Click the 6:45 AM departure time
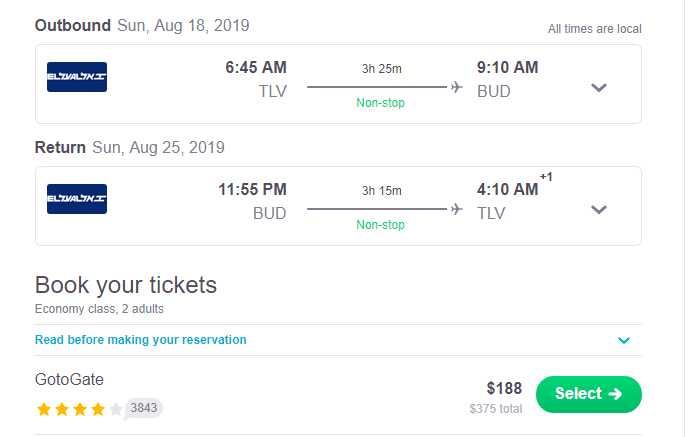Image resolution: width=688 pixels, height=437 pixels. tap(256, 68)
